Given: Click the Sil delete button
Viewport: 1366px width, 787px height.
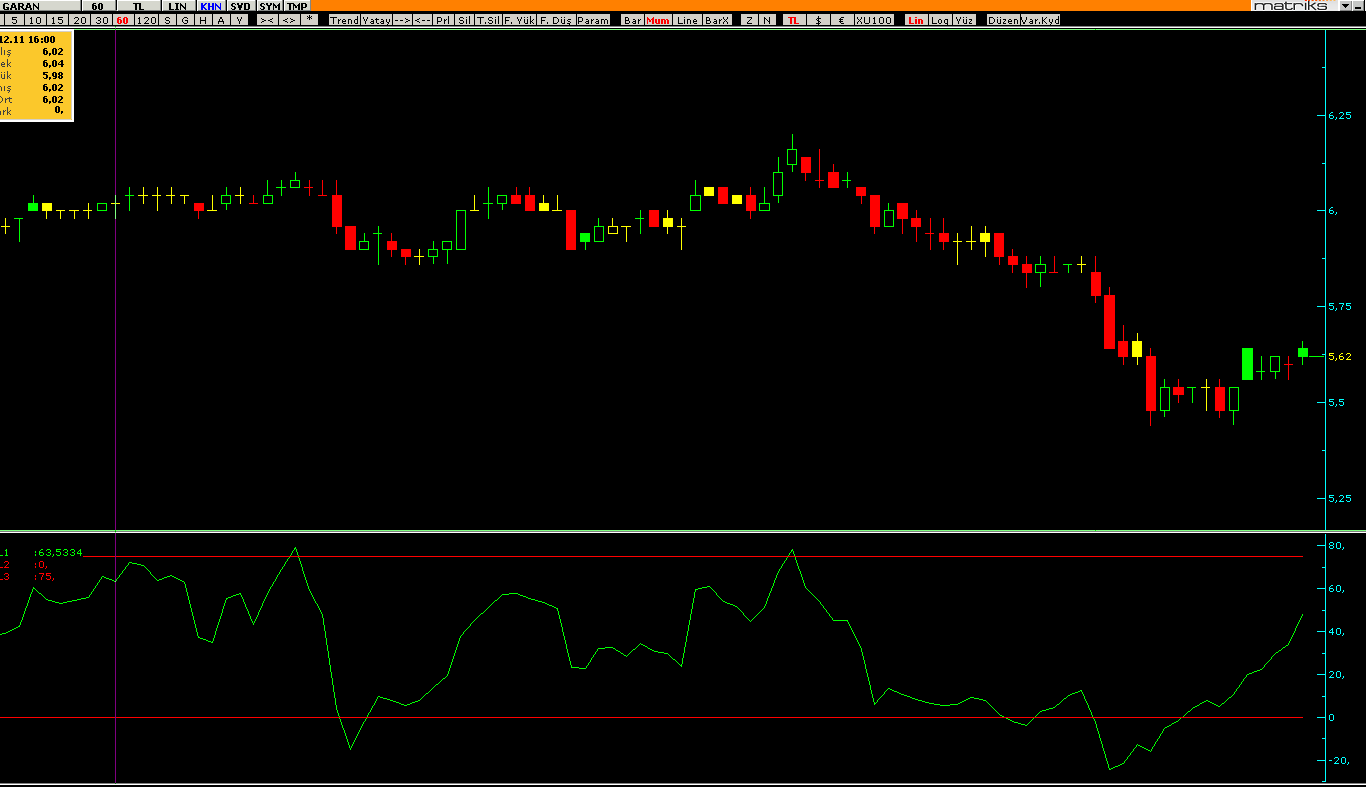Looking at the screenshot, I should pos(464,20).
